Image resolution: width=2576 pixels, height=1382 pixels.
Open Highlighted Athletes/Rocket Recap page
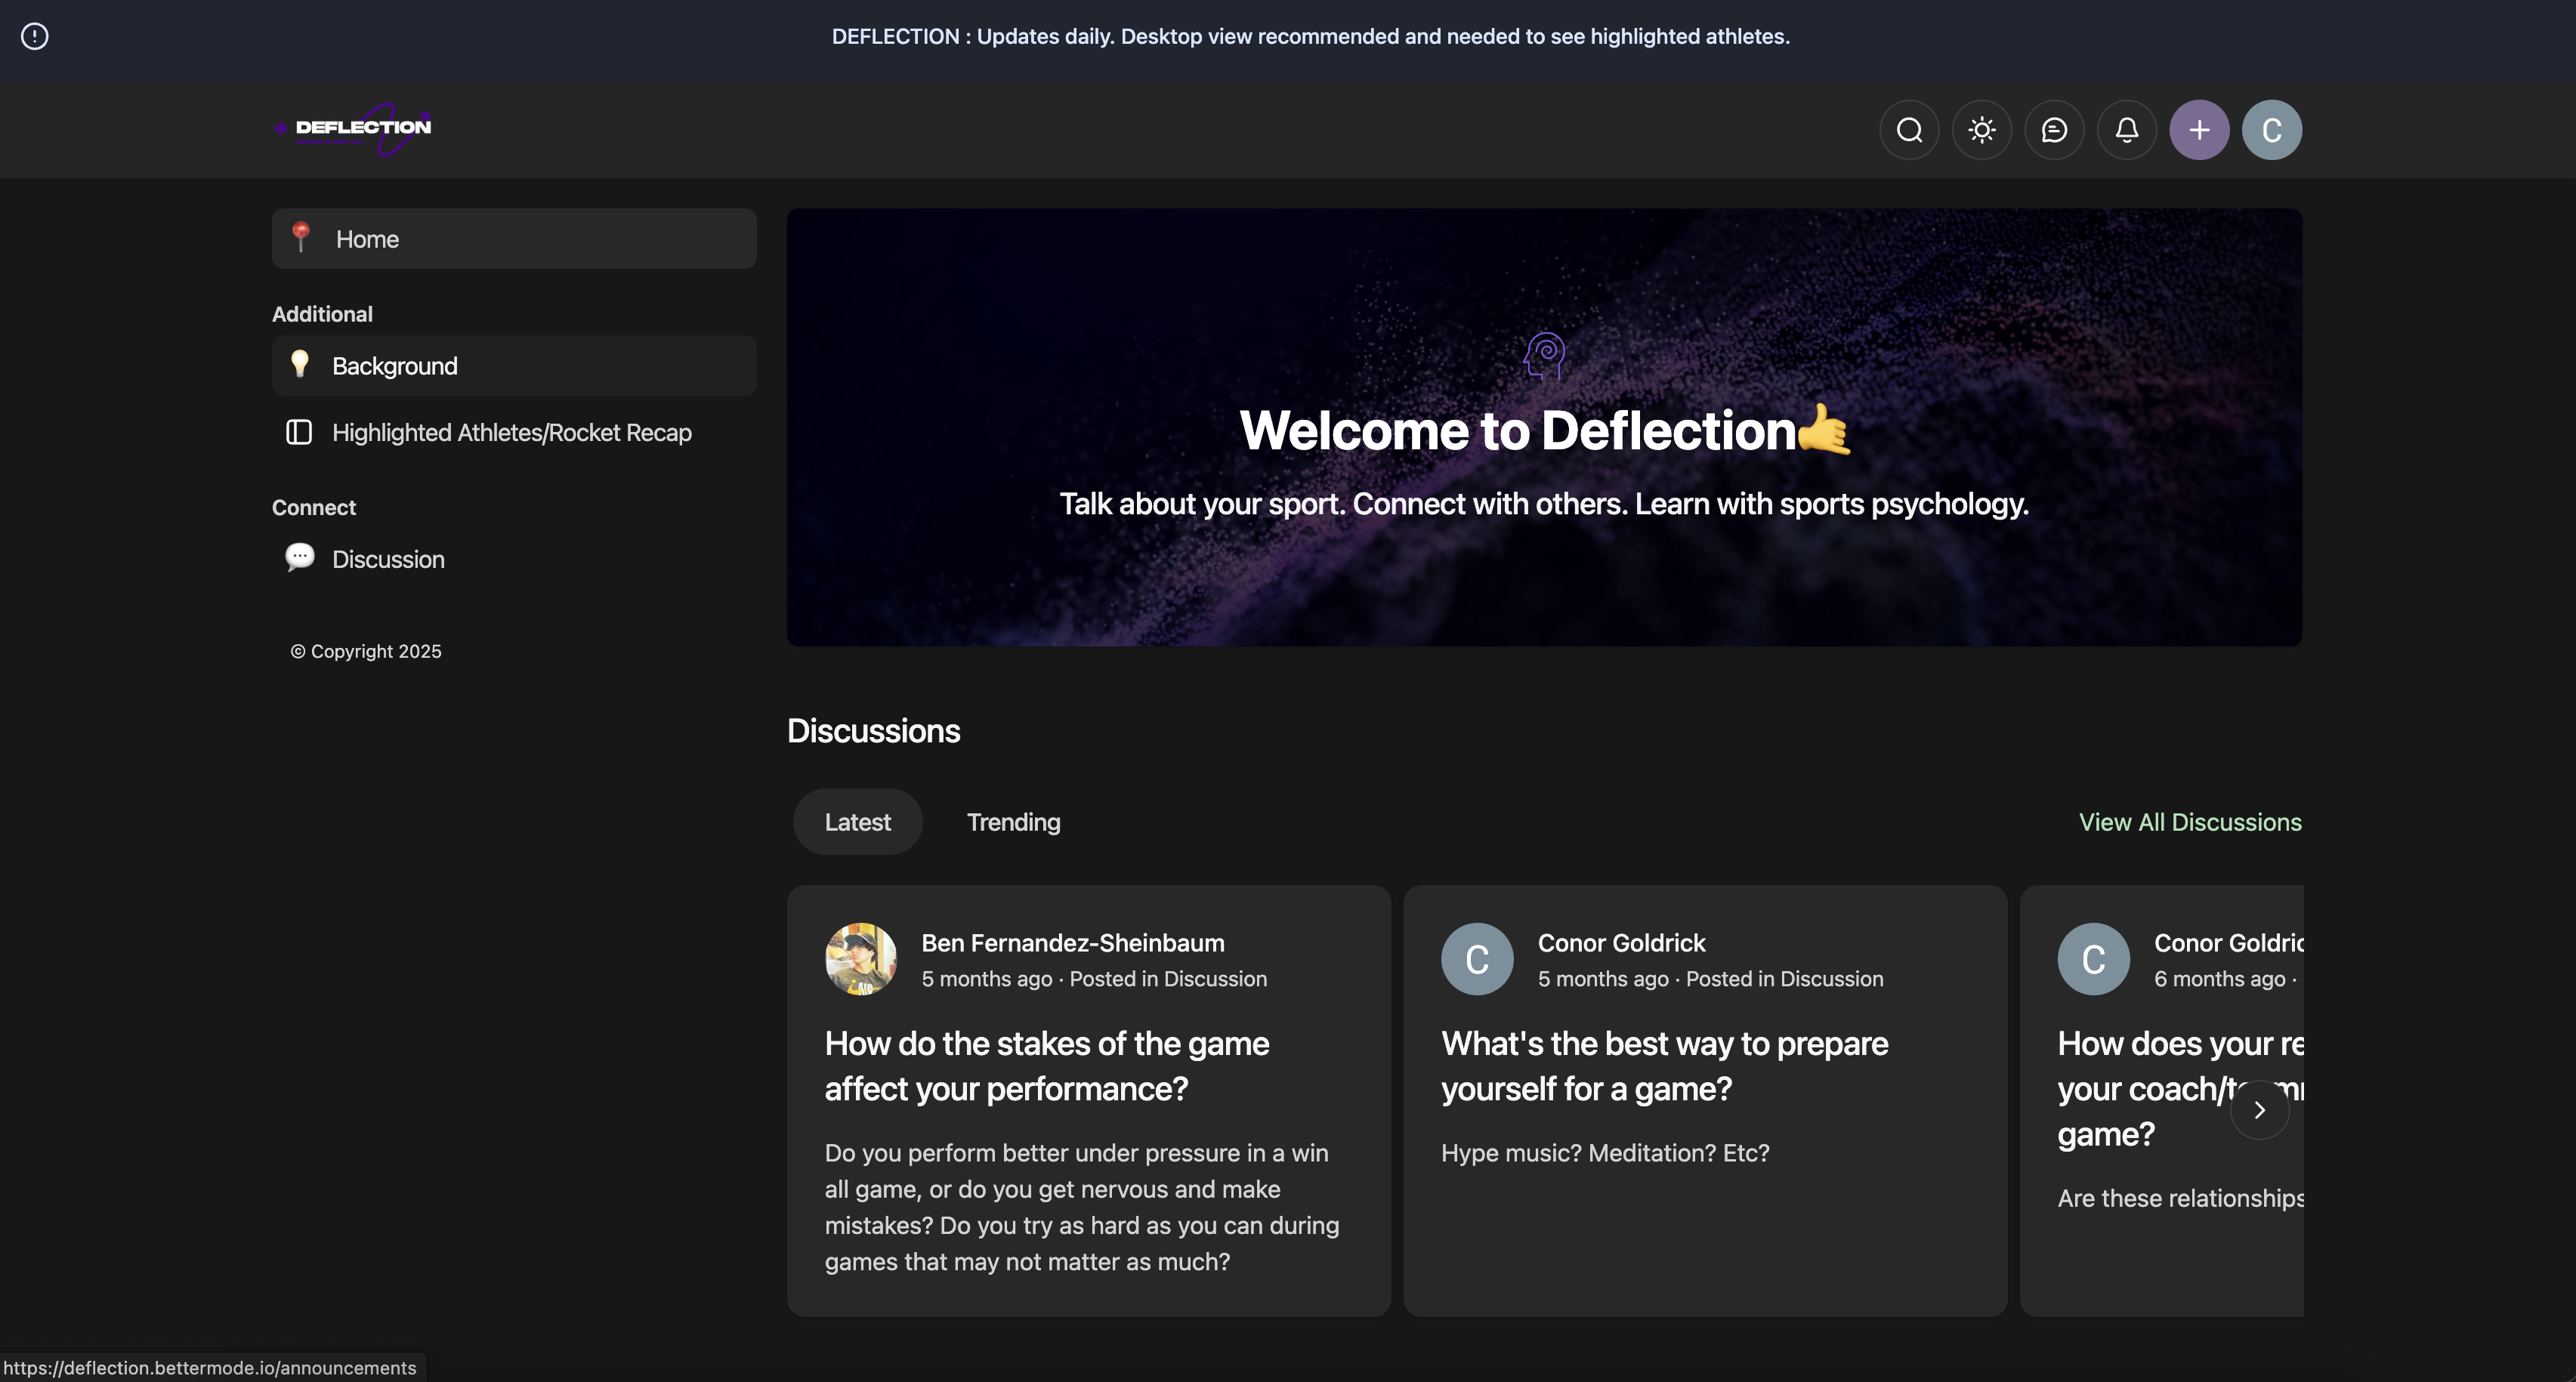511,433
